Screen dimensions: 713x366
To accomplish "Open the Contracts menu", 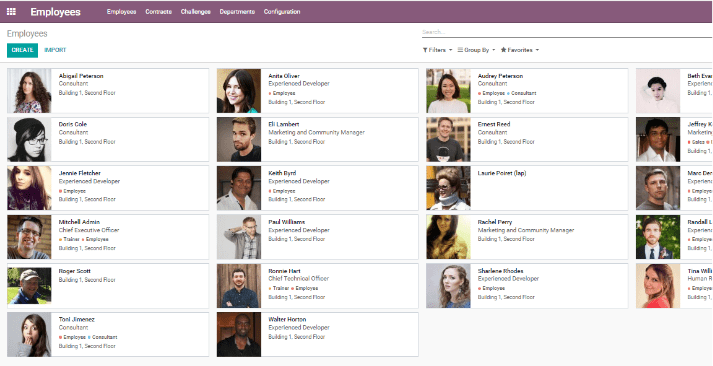I will click(158, 12).
